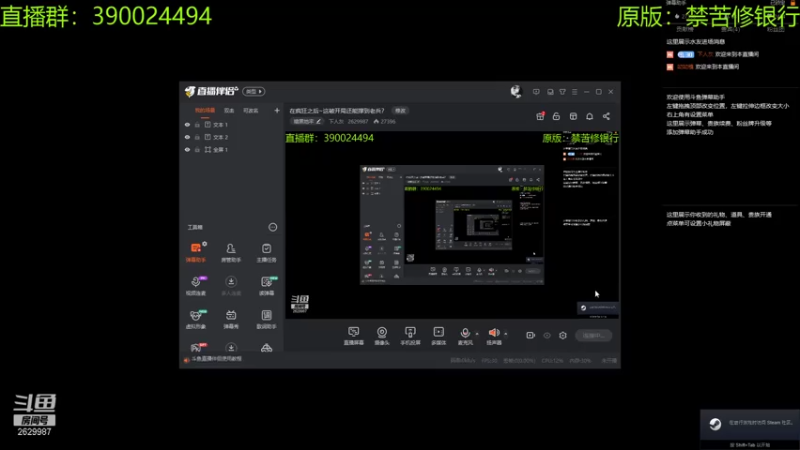Open the 读弹幕 read-danmaku tool

coord(266,285)
